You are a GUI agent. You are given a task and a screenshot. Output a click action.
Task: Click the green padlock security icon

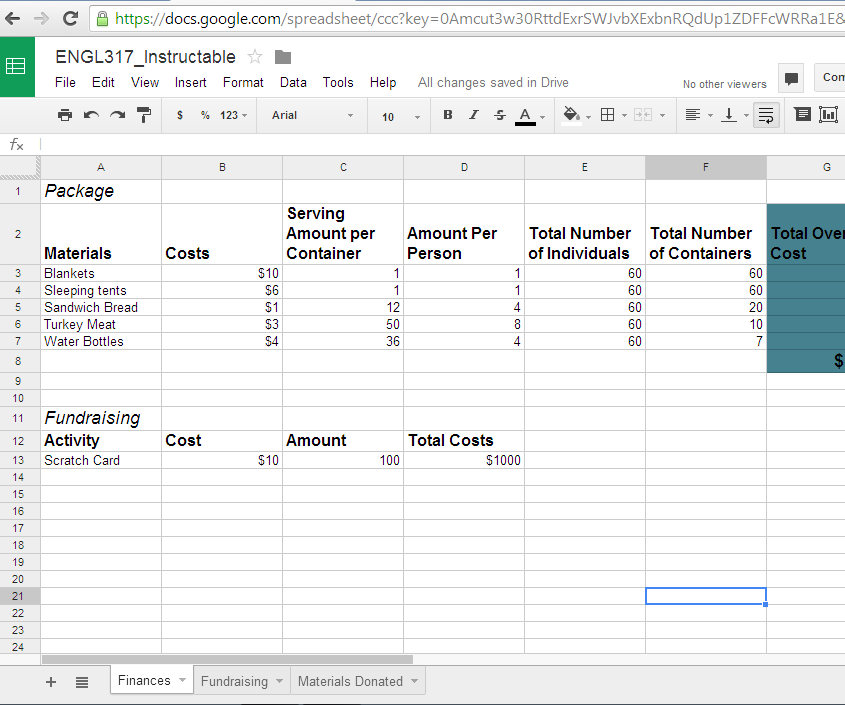(x=102, y=19)
